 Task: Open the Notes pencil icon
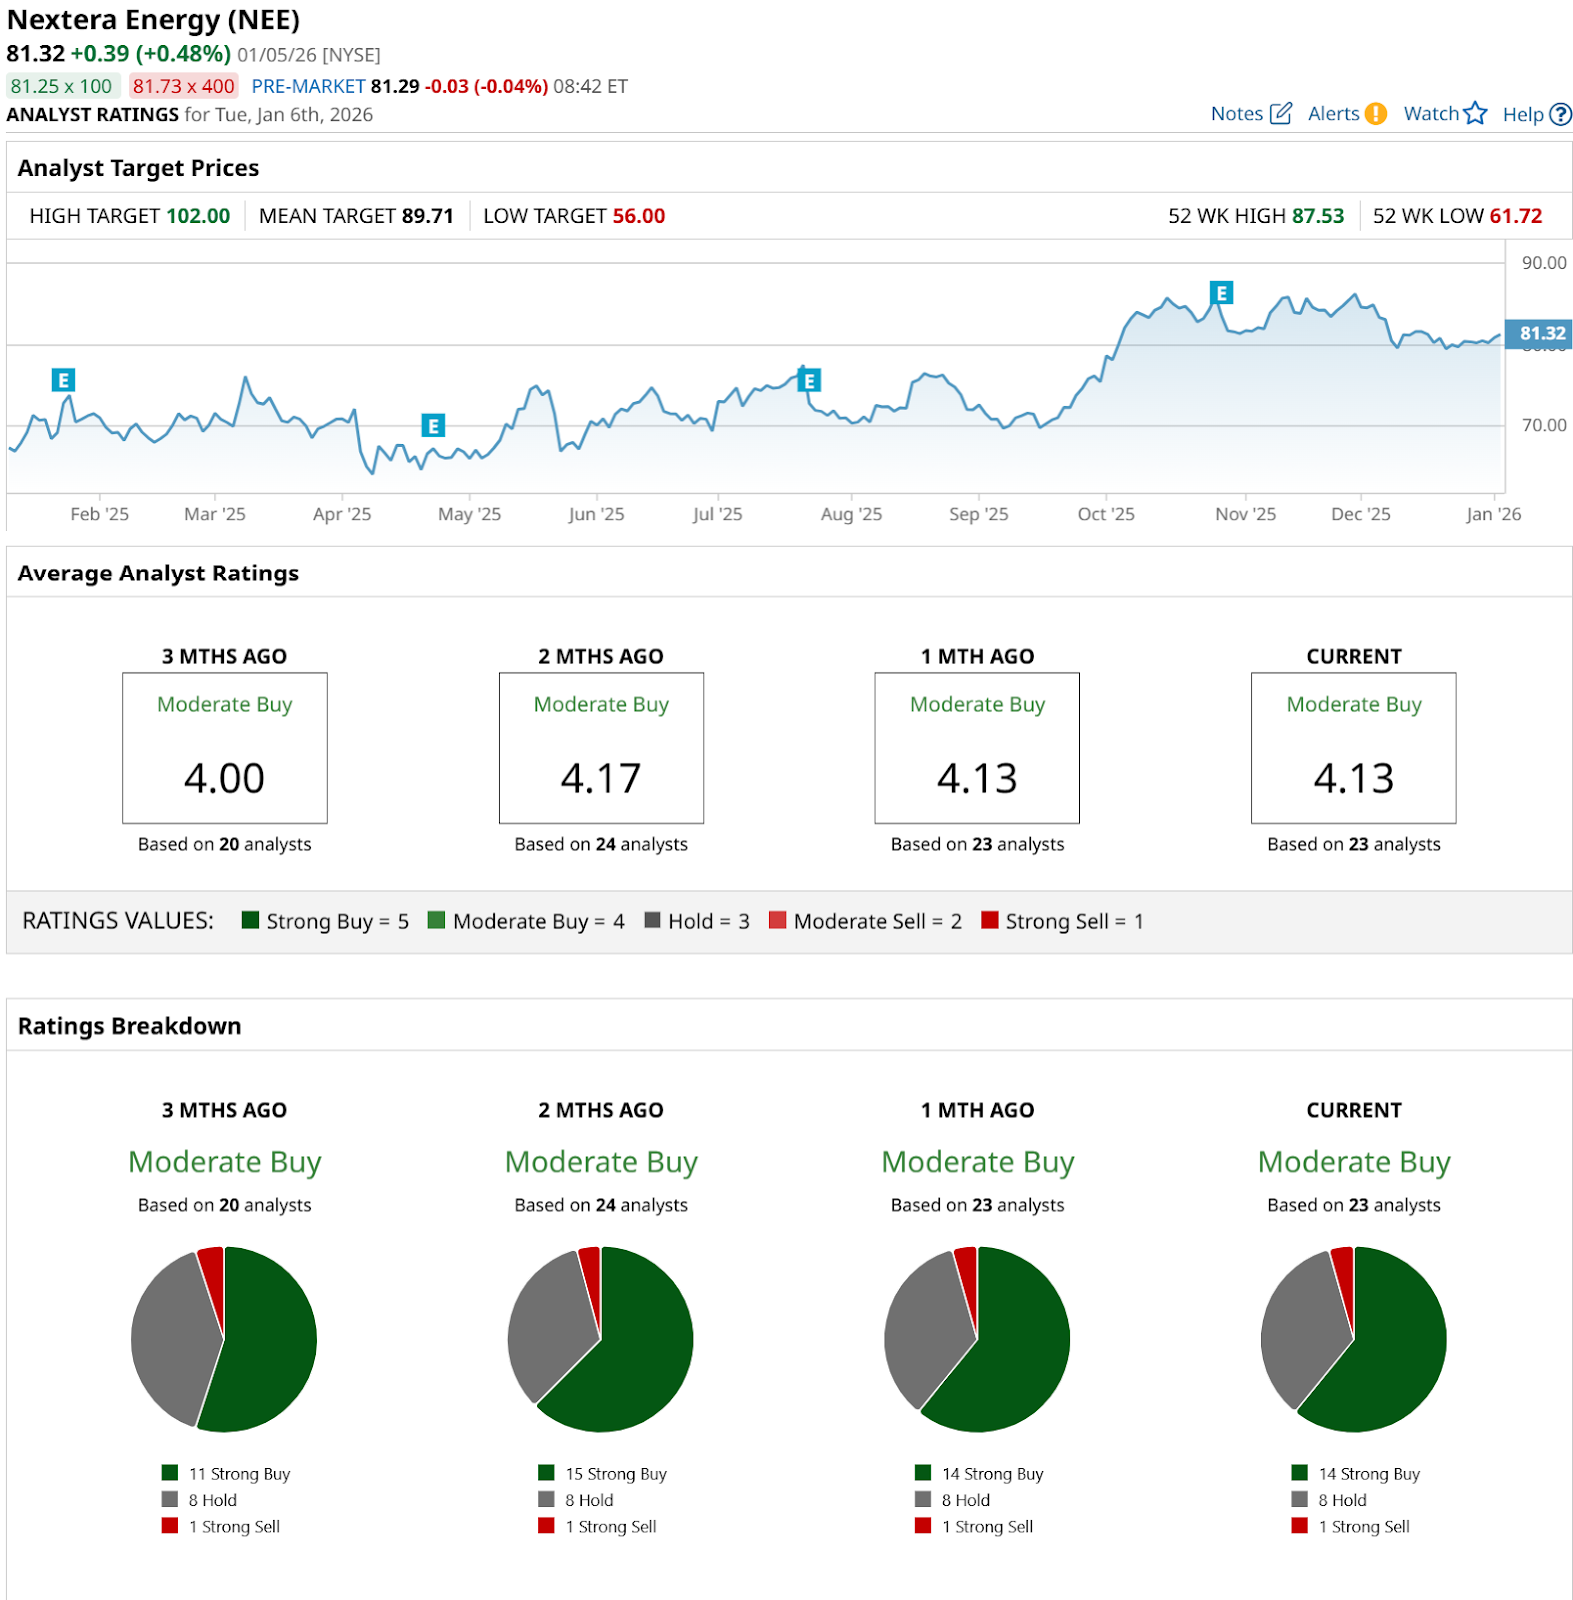coord(1280,113)
